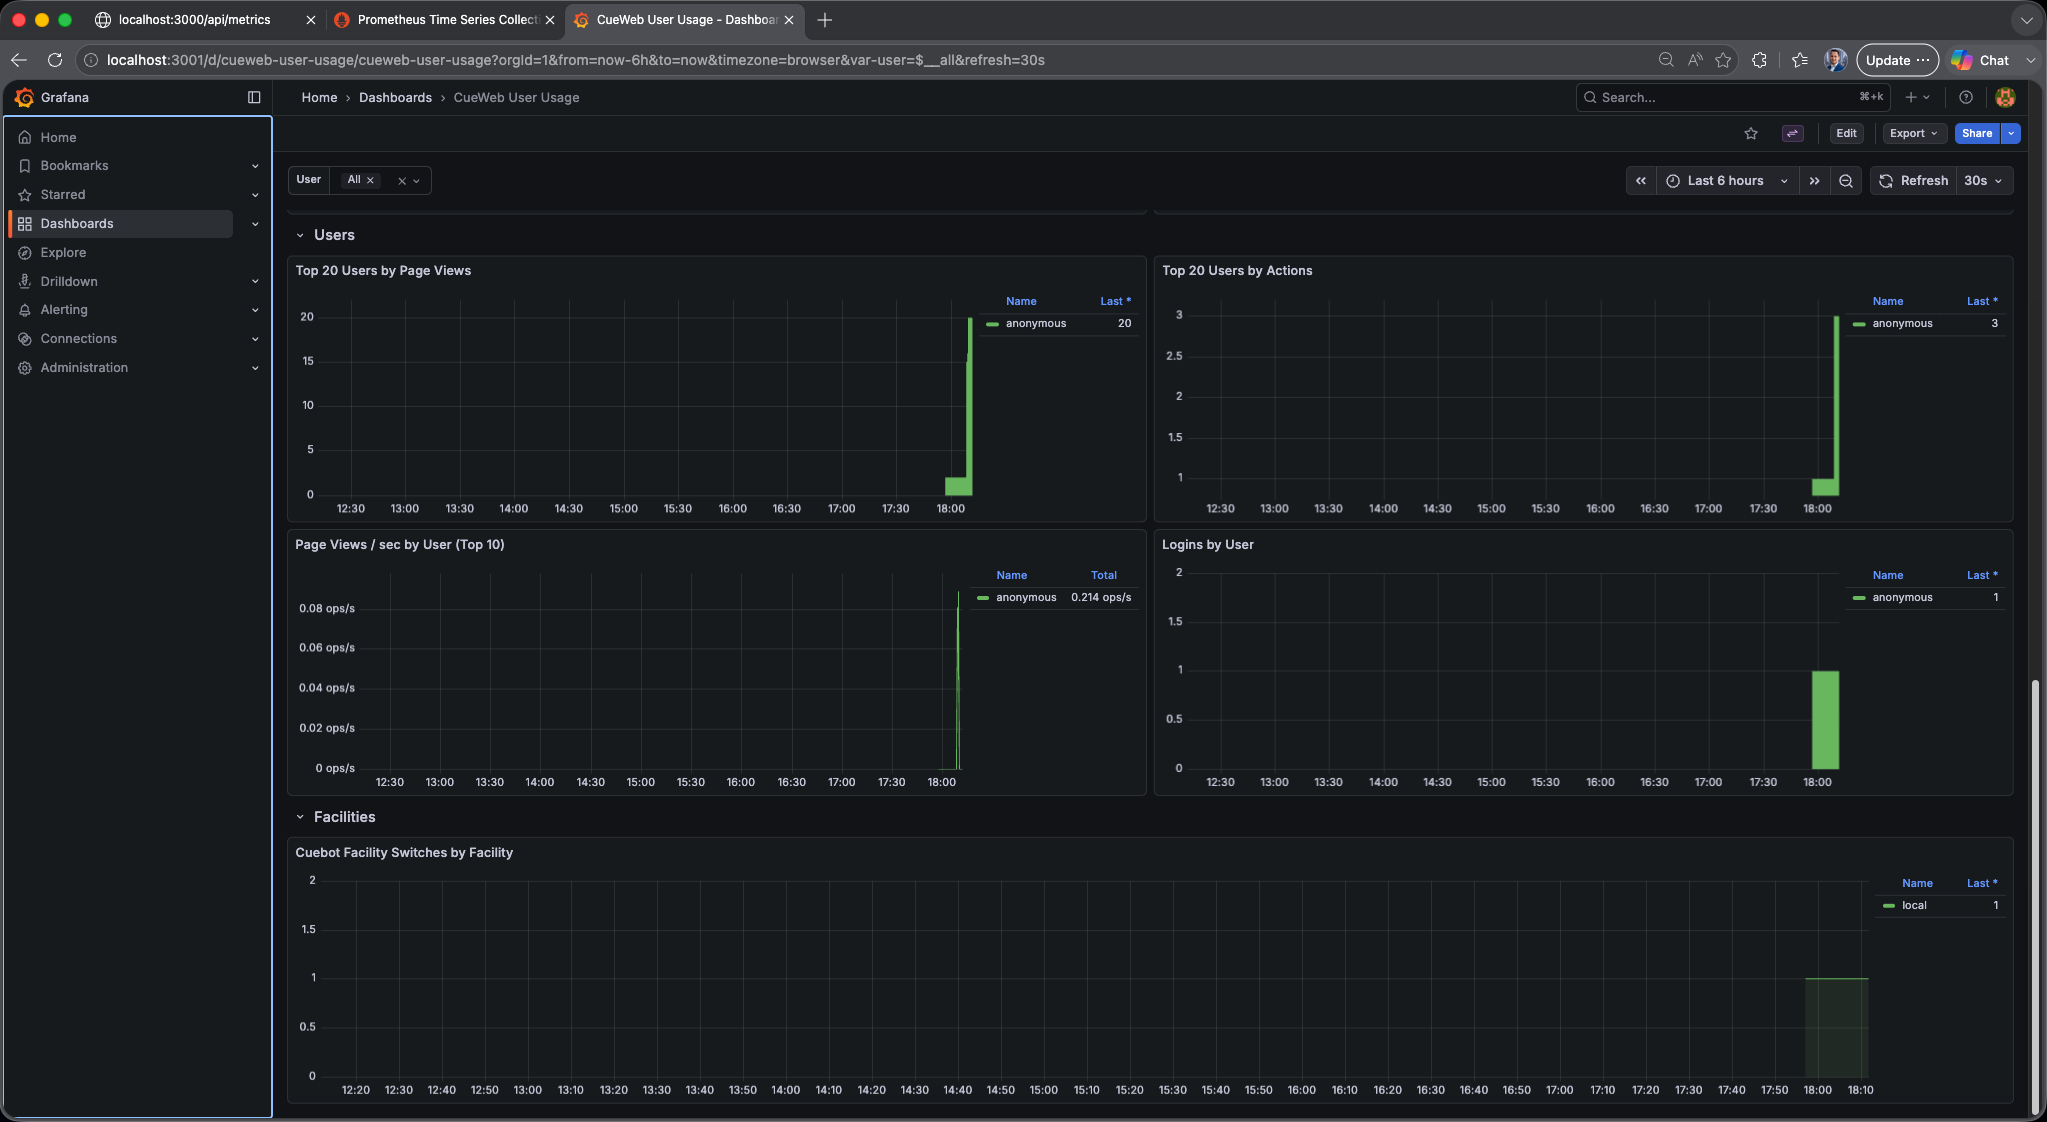Click the Refresh dashboard button
The image size is (2047, 1122).
point(1913,181)
